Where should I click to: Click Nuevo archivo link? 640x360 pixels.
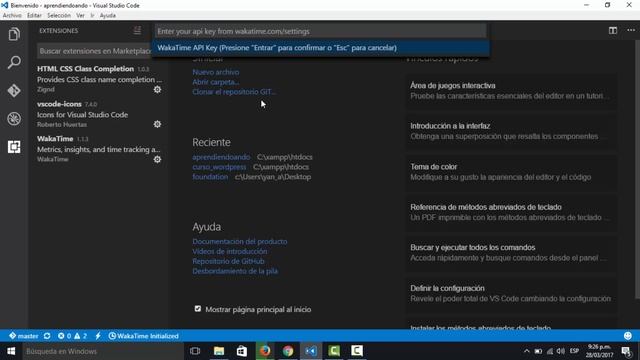pyautogui.click(x=216, y=72)
